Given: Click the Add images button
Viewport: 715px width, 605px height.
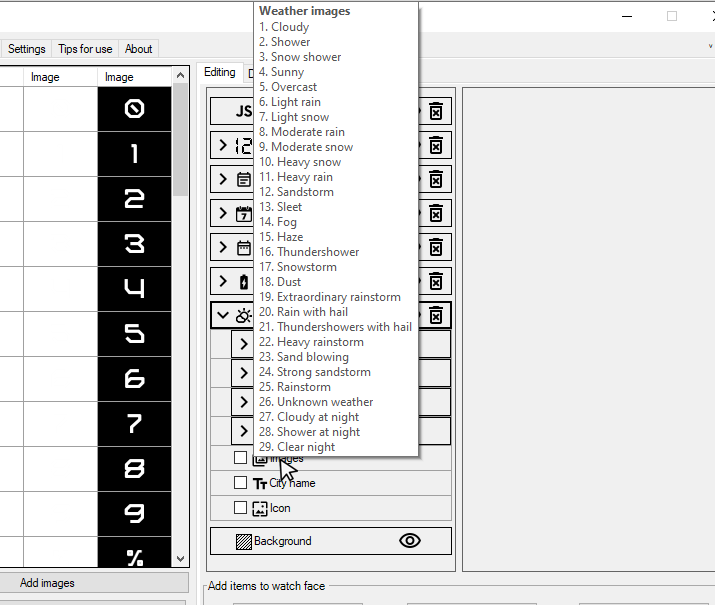Looking at the screenshot, I should pos(47,583).
